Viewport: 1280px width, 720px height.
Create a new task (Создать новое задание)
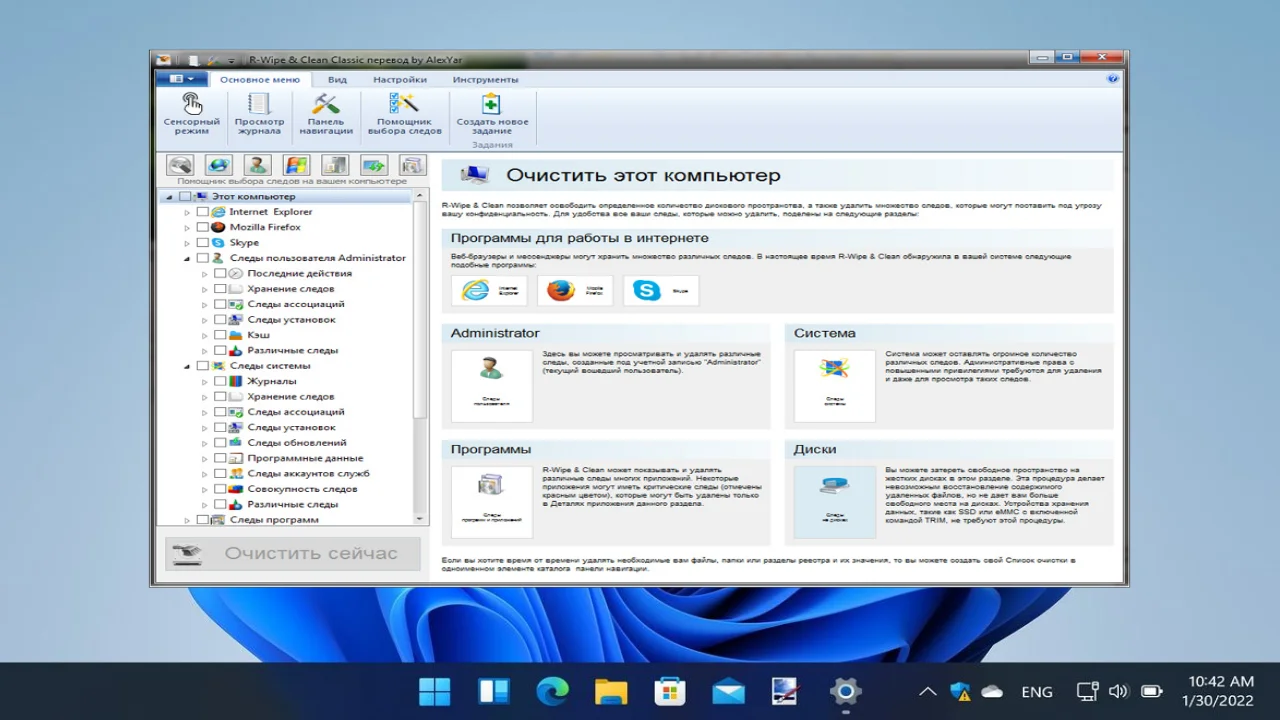[x=492, y=114]
